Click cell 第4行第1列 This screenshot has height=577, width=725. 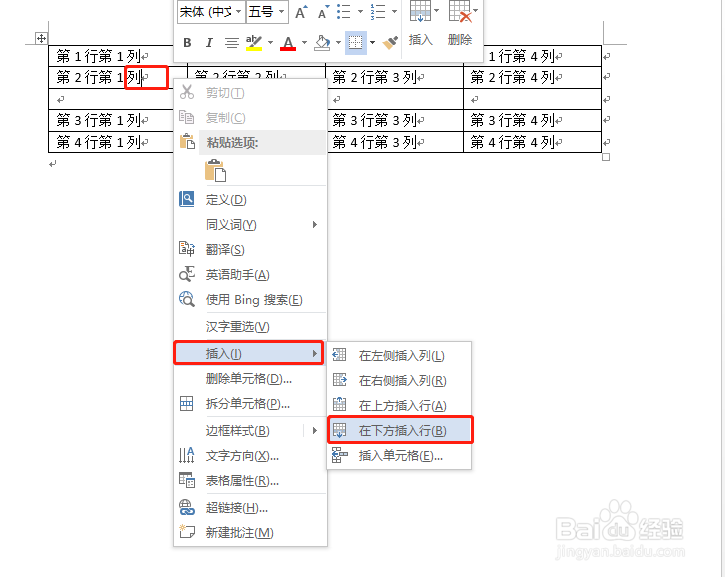[111, 142]
